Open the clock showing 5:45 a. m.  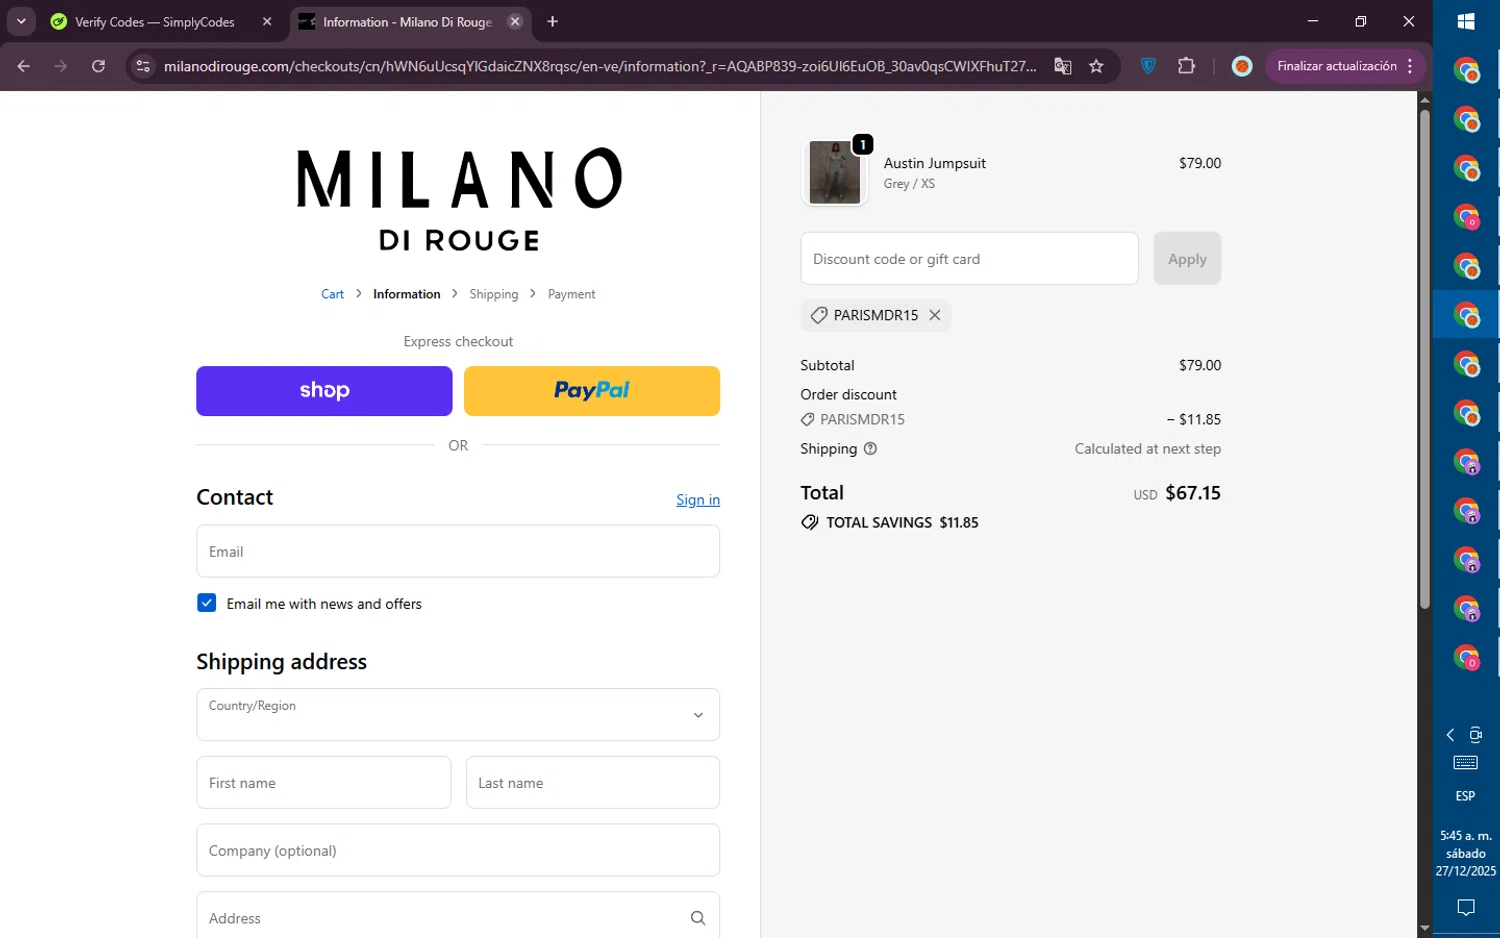(x=1466, y=853)
